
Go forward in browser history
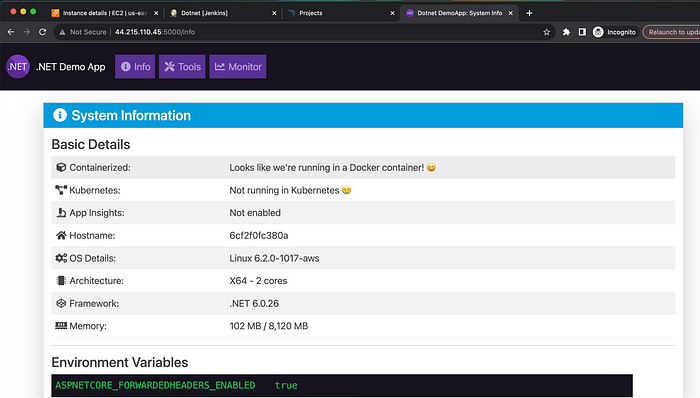pyautogui.click(x=27, y=32)
